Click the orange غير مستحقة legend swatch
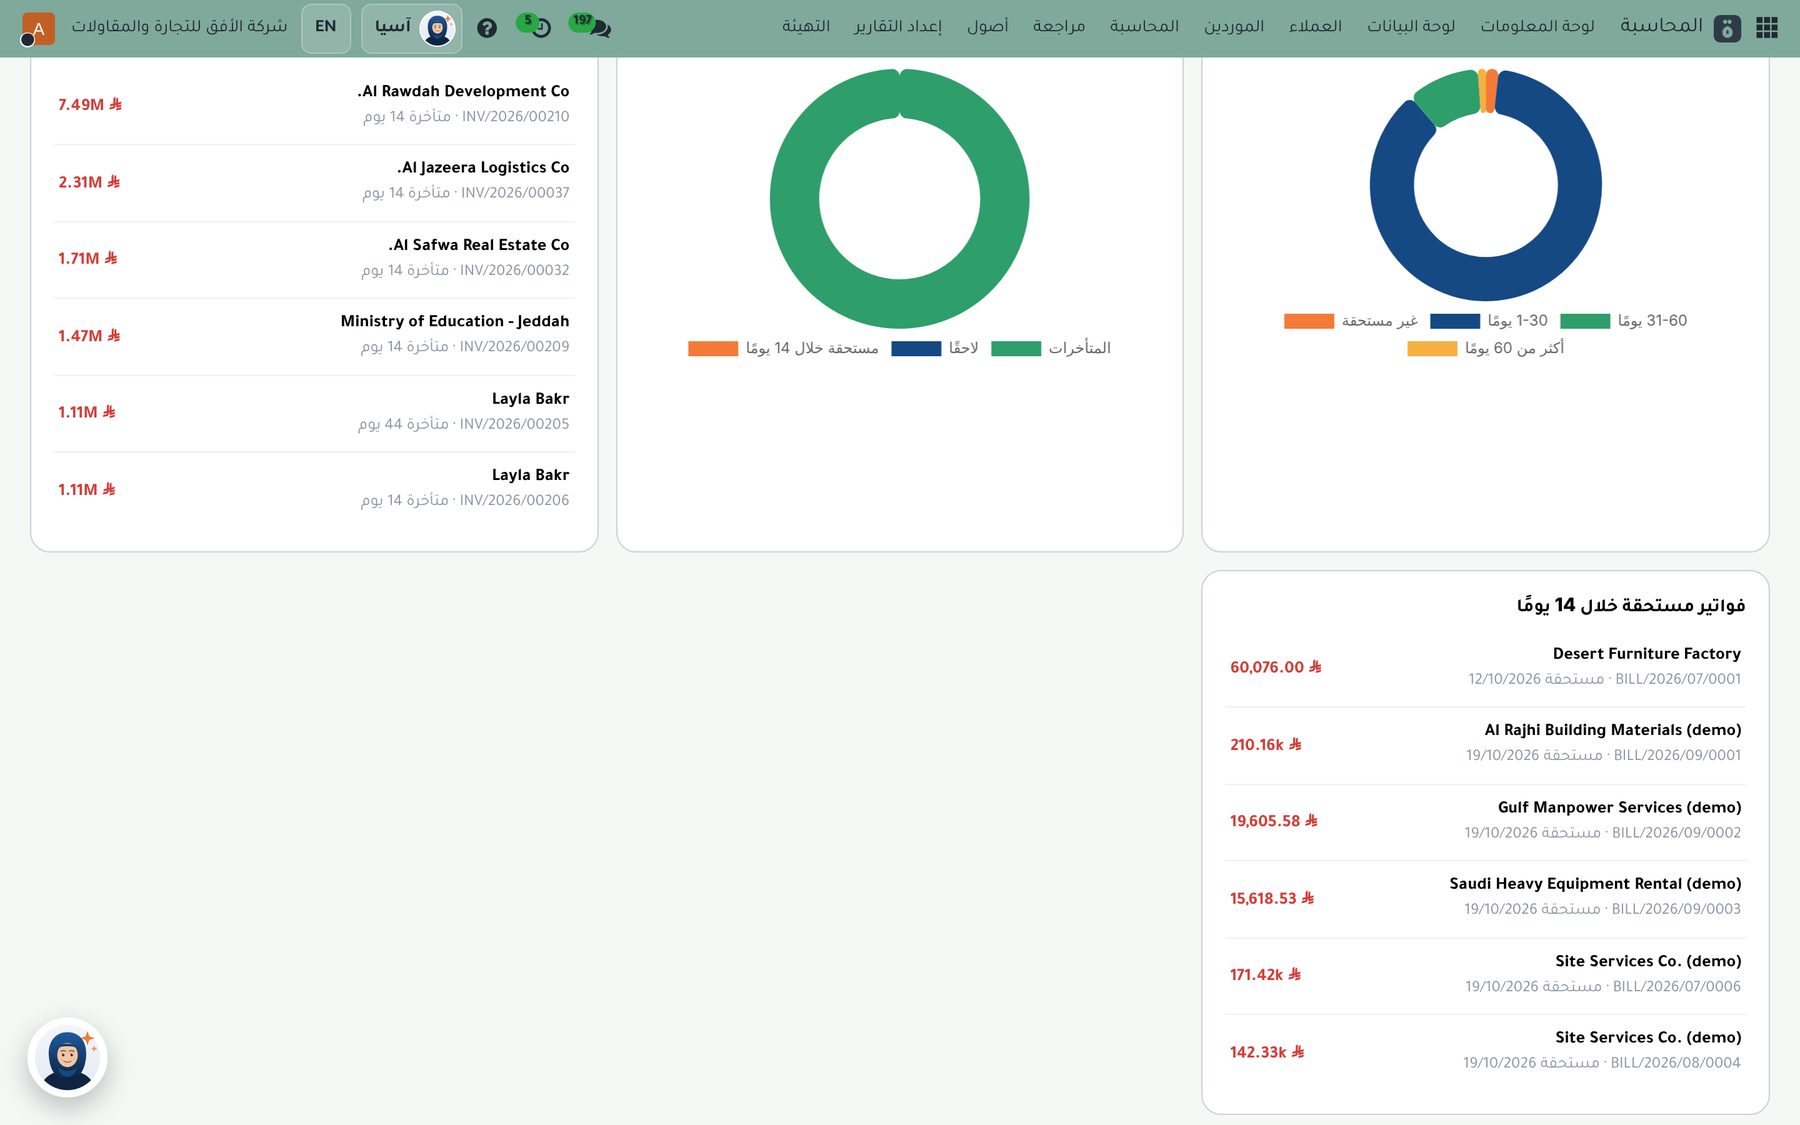Screen dimensions: 1800x1125 point(1309,321)
